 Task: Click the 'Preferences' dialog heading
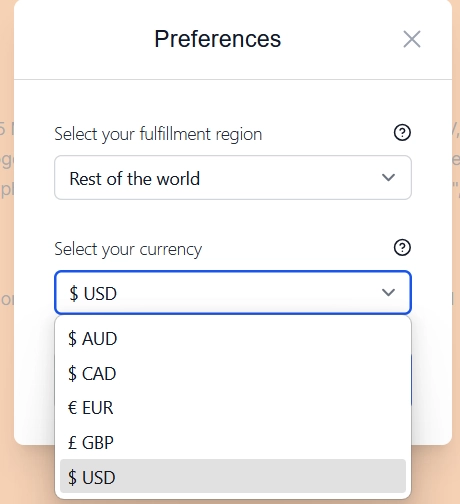218,39
